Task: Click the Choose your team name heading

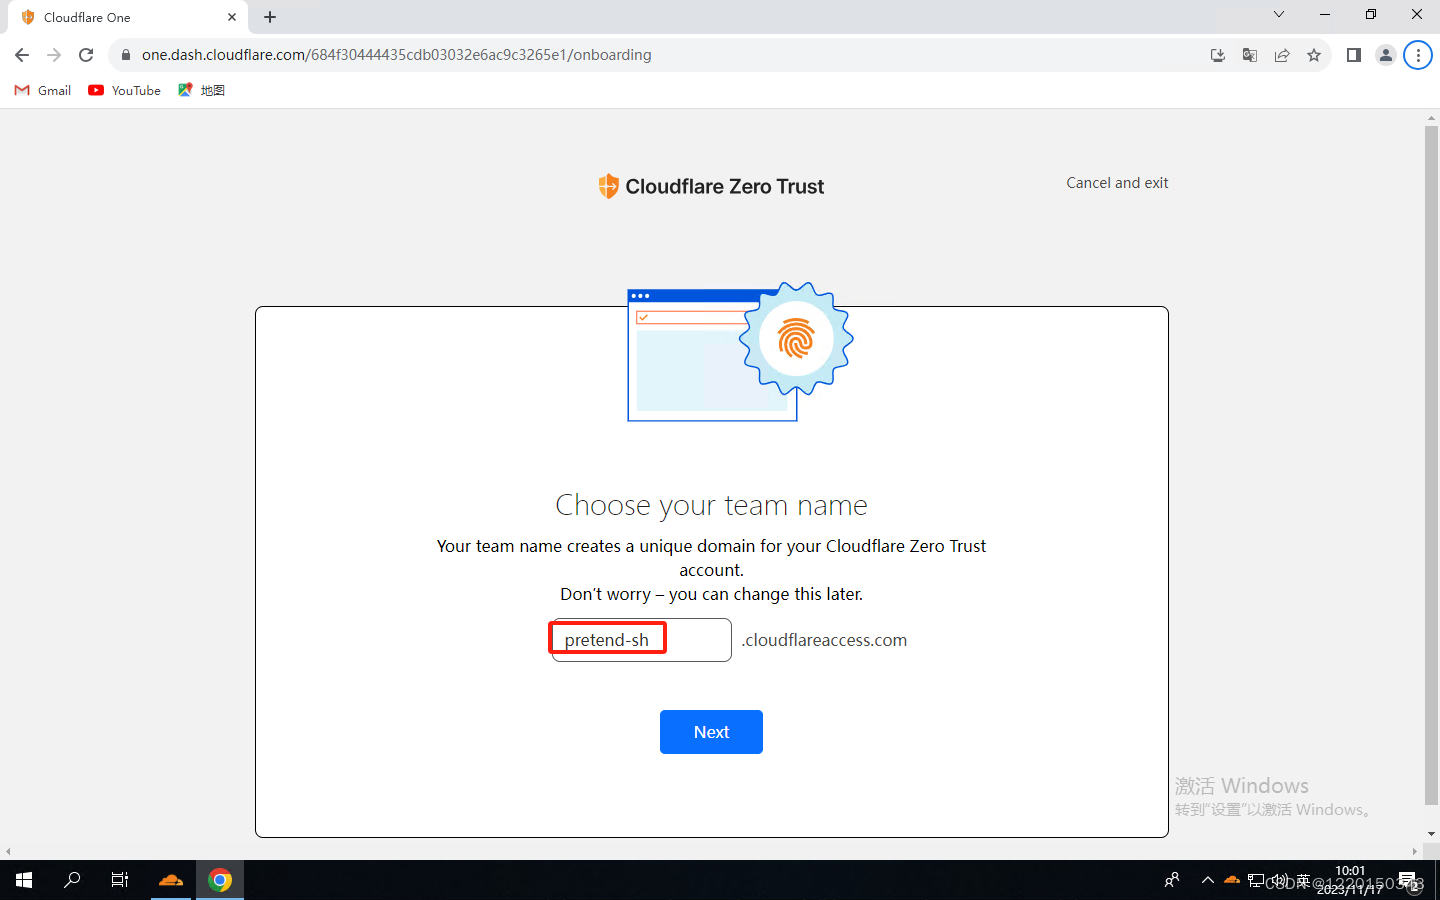Action: pyautogui.click(x=711, y=505)
